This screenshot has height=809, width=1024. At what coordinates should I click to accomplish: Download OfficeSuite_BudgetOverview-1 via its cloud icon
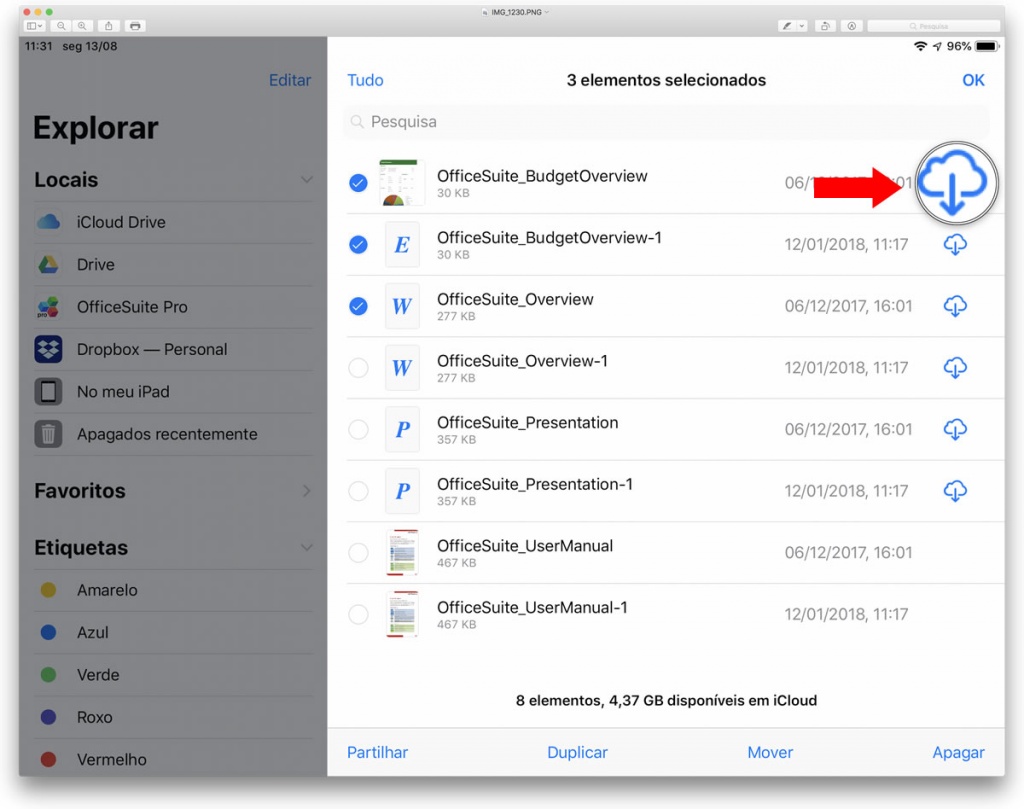pyautogui.click(x=955, y=244)
